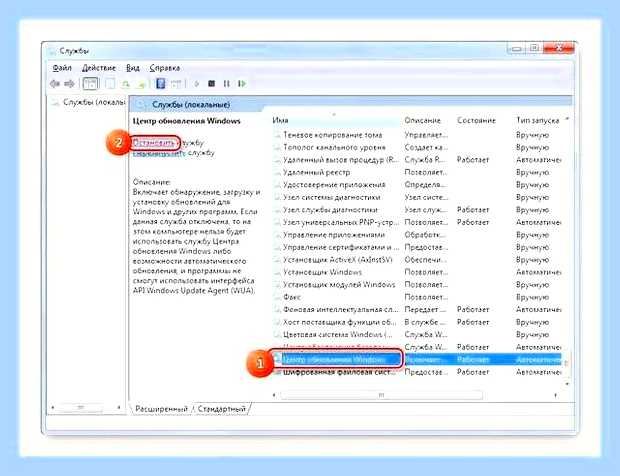The image size is (620, 476).
Task: Click the services list scroll-left arrow
Action: coord(274,395)
